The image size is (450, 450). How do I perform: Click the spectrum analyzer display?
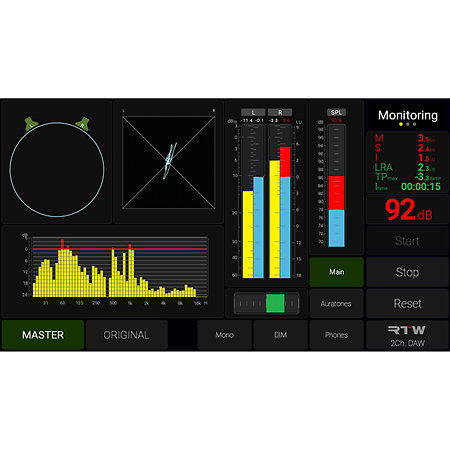click(120, 267)
